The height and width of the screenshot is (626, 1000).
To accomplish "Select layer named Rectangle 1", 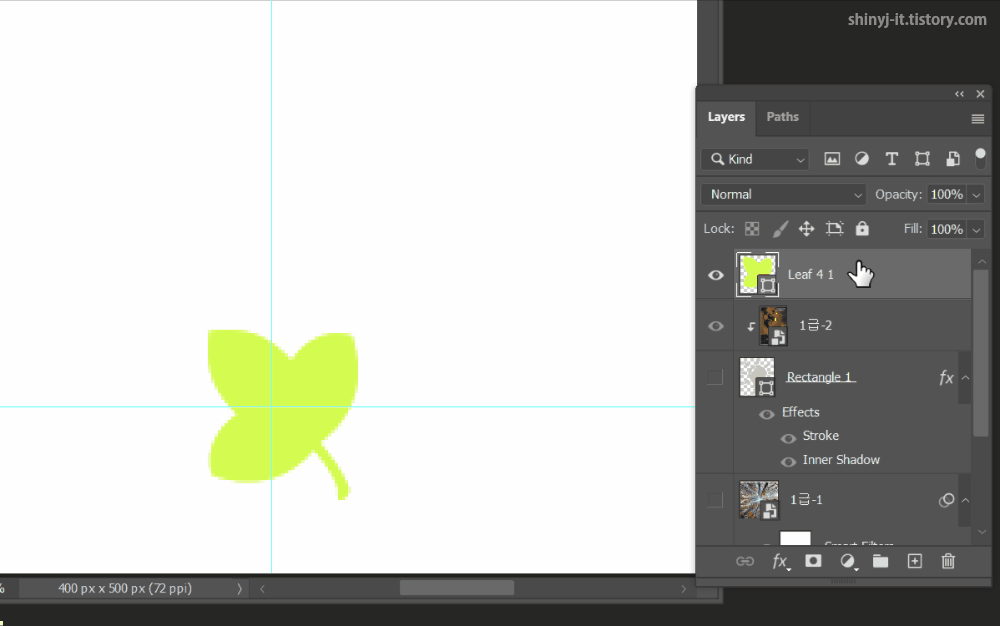I will (x=820, y=377).
